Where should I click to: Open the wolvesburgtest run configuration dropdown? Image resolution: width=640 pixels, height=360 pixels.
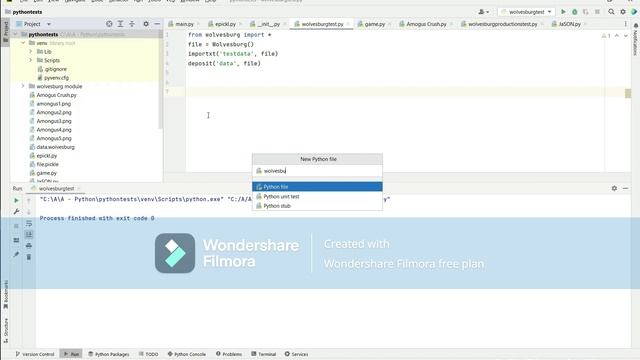(527, 12)
